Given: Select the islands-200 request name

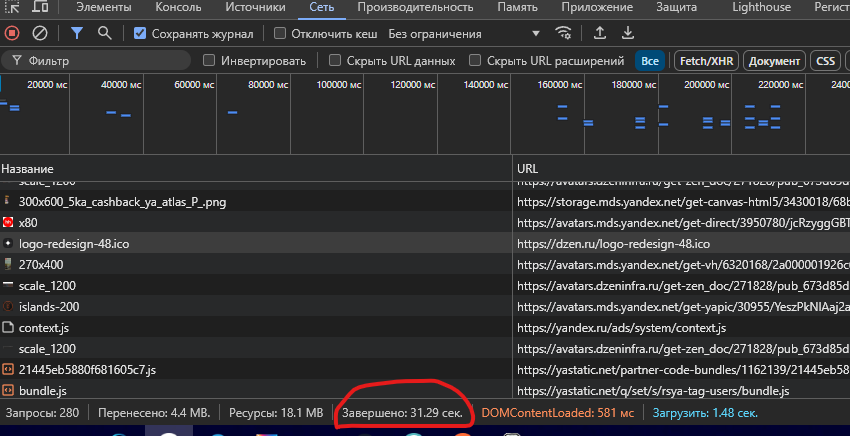Looking at the screenshot, I should 49,306.
